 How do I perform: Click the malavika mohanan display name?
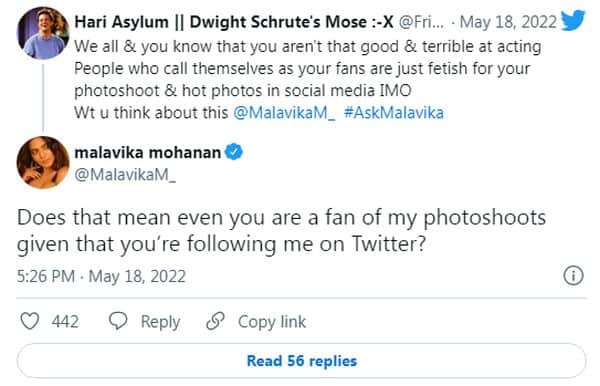point(148,153)
